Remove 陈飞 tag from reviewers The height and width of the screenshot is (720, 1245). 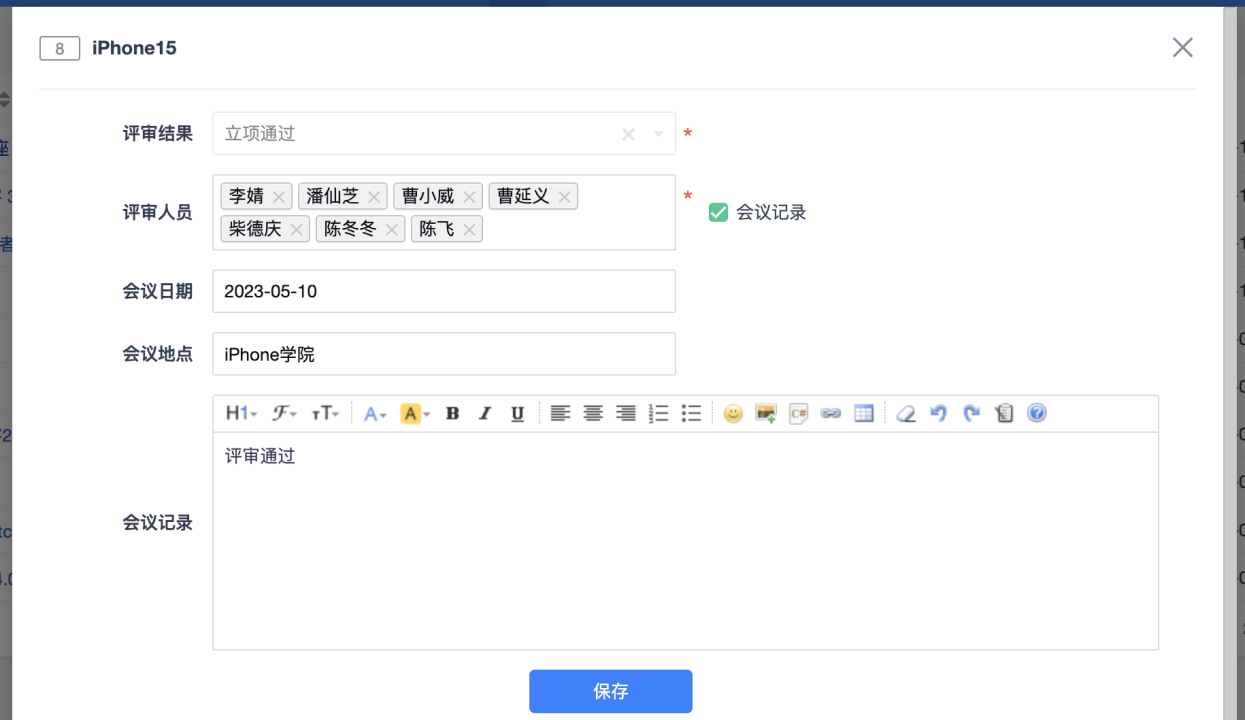click(469, 230)
